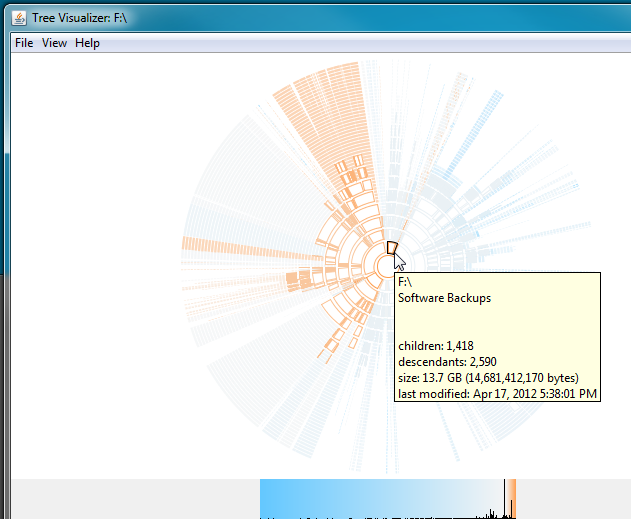Open the Help menu
631x519 pixels.
point(87,43)
